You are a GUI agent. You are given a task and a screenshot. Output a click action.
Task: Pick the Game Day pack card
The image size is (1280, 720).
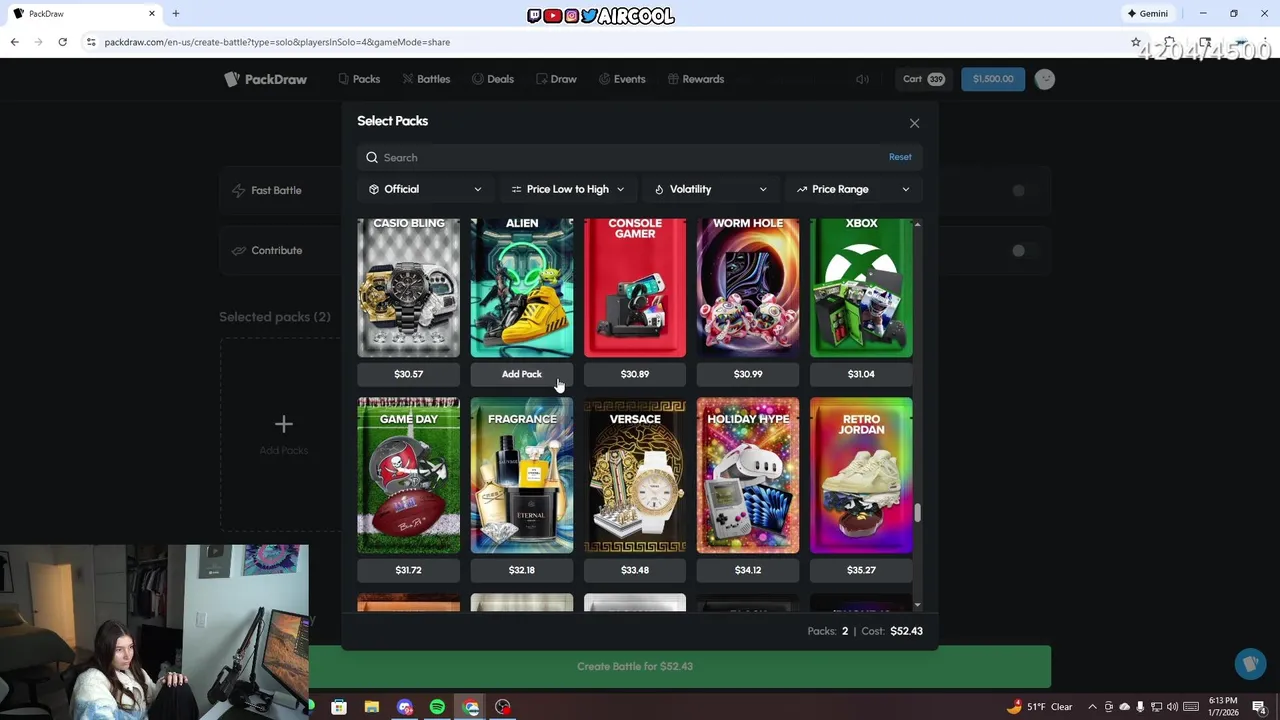[409, 476]
